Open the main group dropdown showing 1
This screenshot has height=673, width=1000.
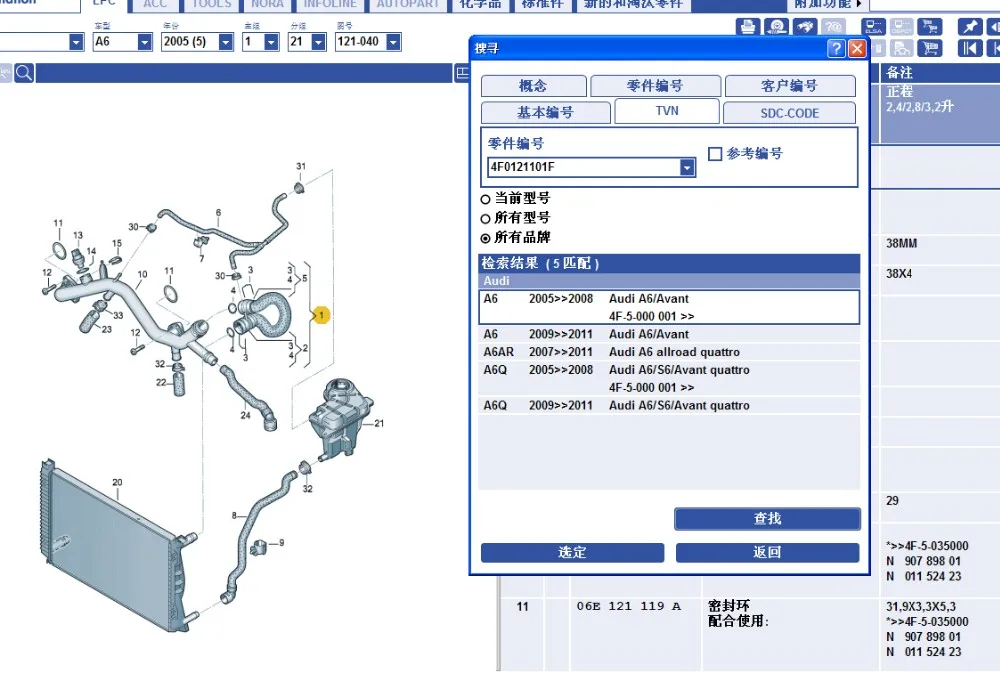[x=272, y=42]
